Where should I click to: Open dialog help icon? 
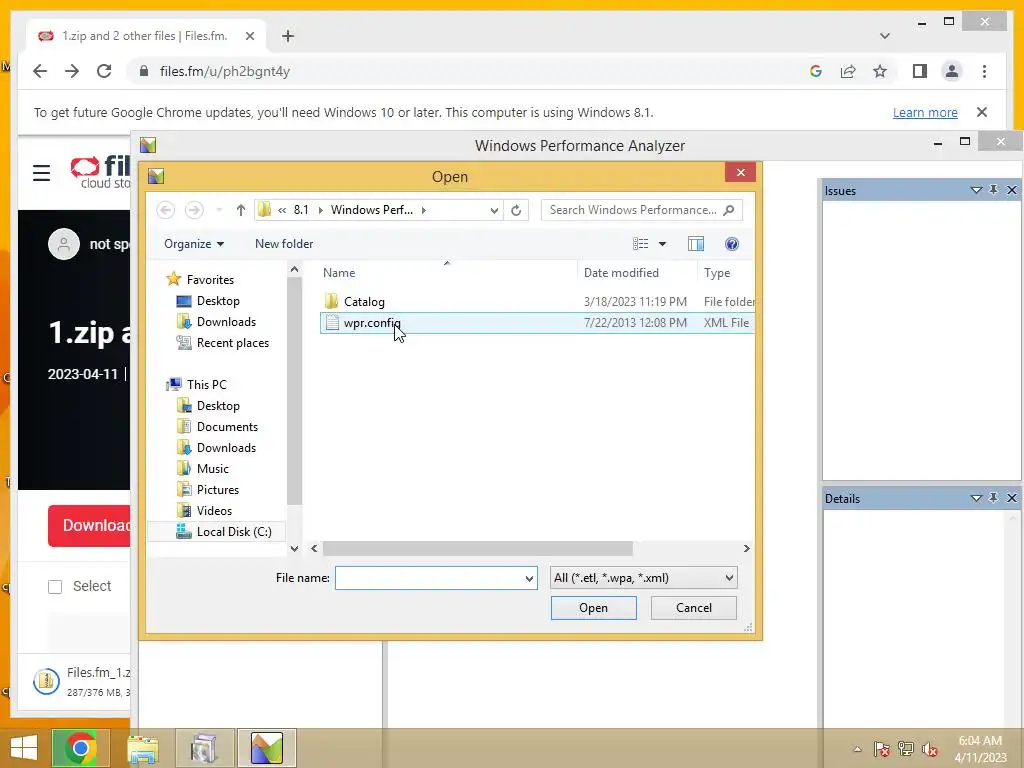tap(731, 244)
